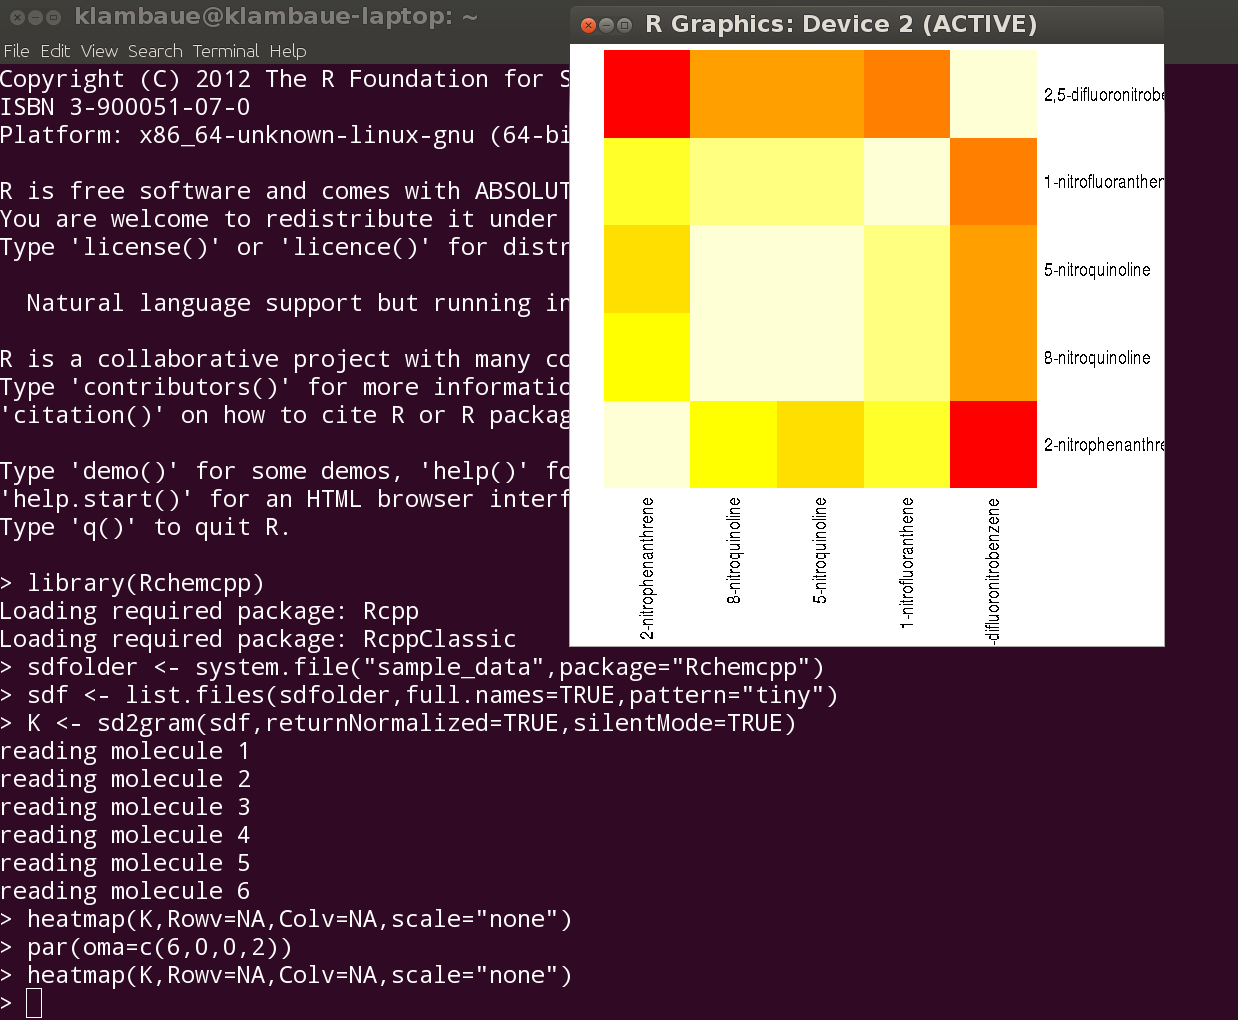Open the Edit menu in terminal
Viewport: 1238px width, 1020px height.
[55, 51]
